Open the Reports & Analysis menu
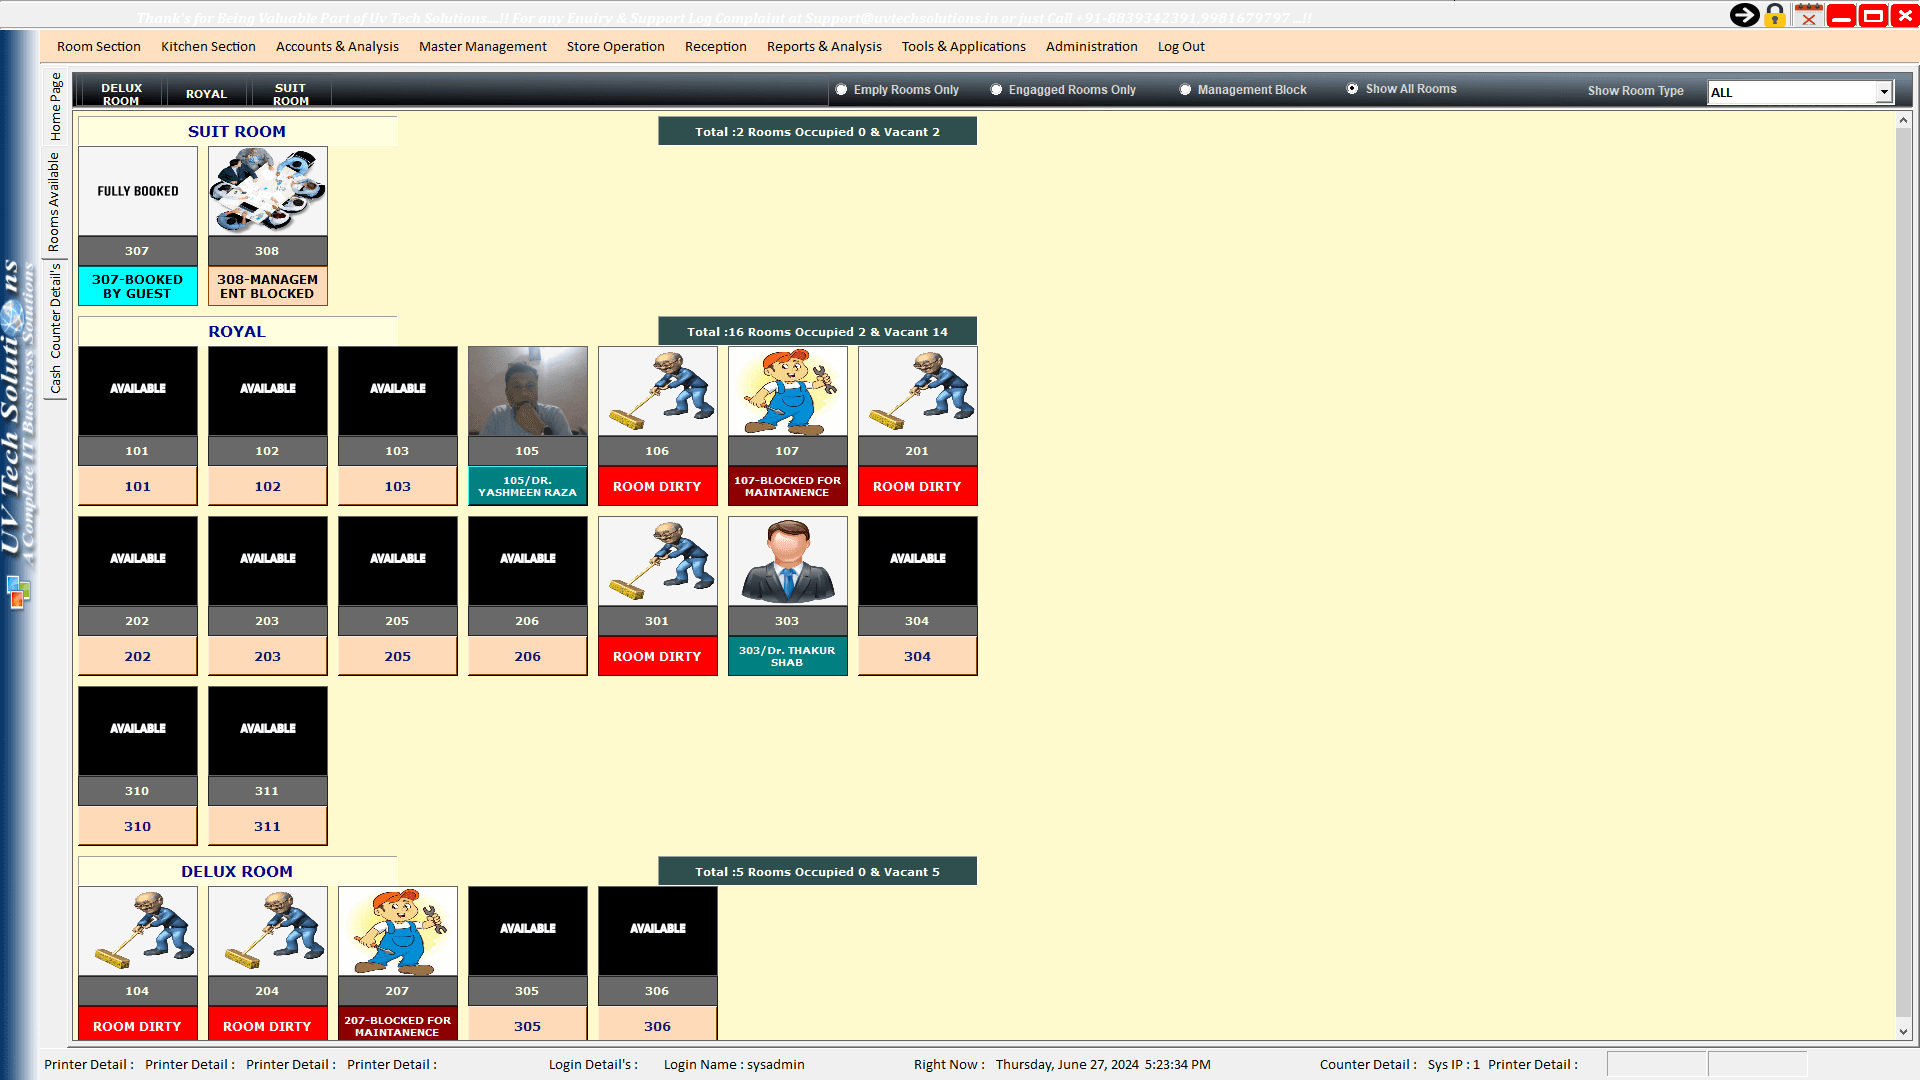The width and height of the screenshot is (1920, 1080). (x=823, y=46)
